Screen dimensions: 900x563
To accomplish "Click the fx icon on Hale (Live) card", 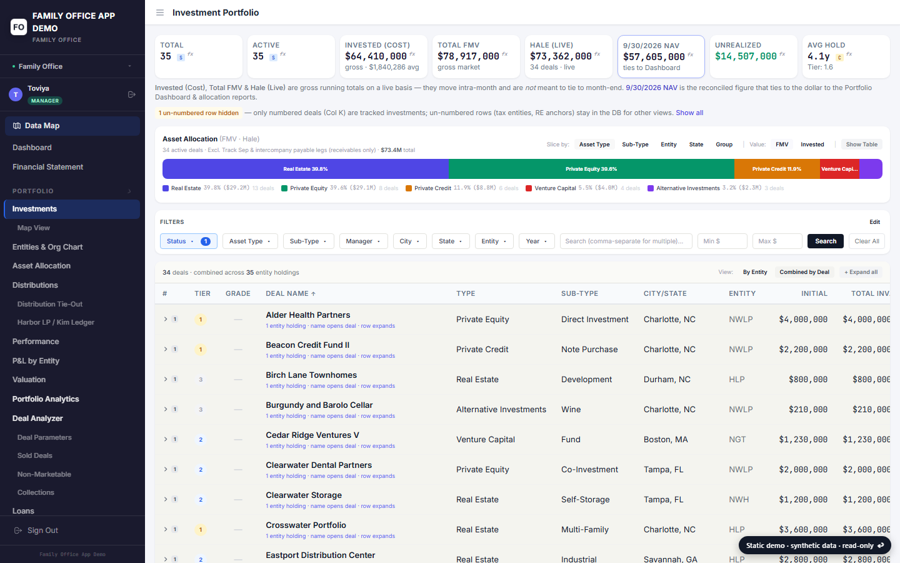I will [x=597, y=55].
